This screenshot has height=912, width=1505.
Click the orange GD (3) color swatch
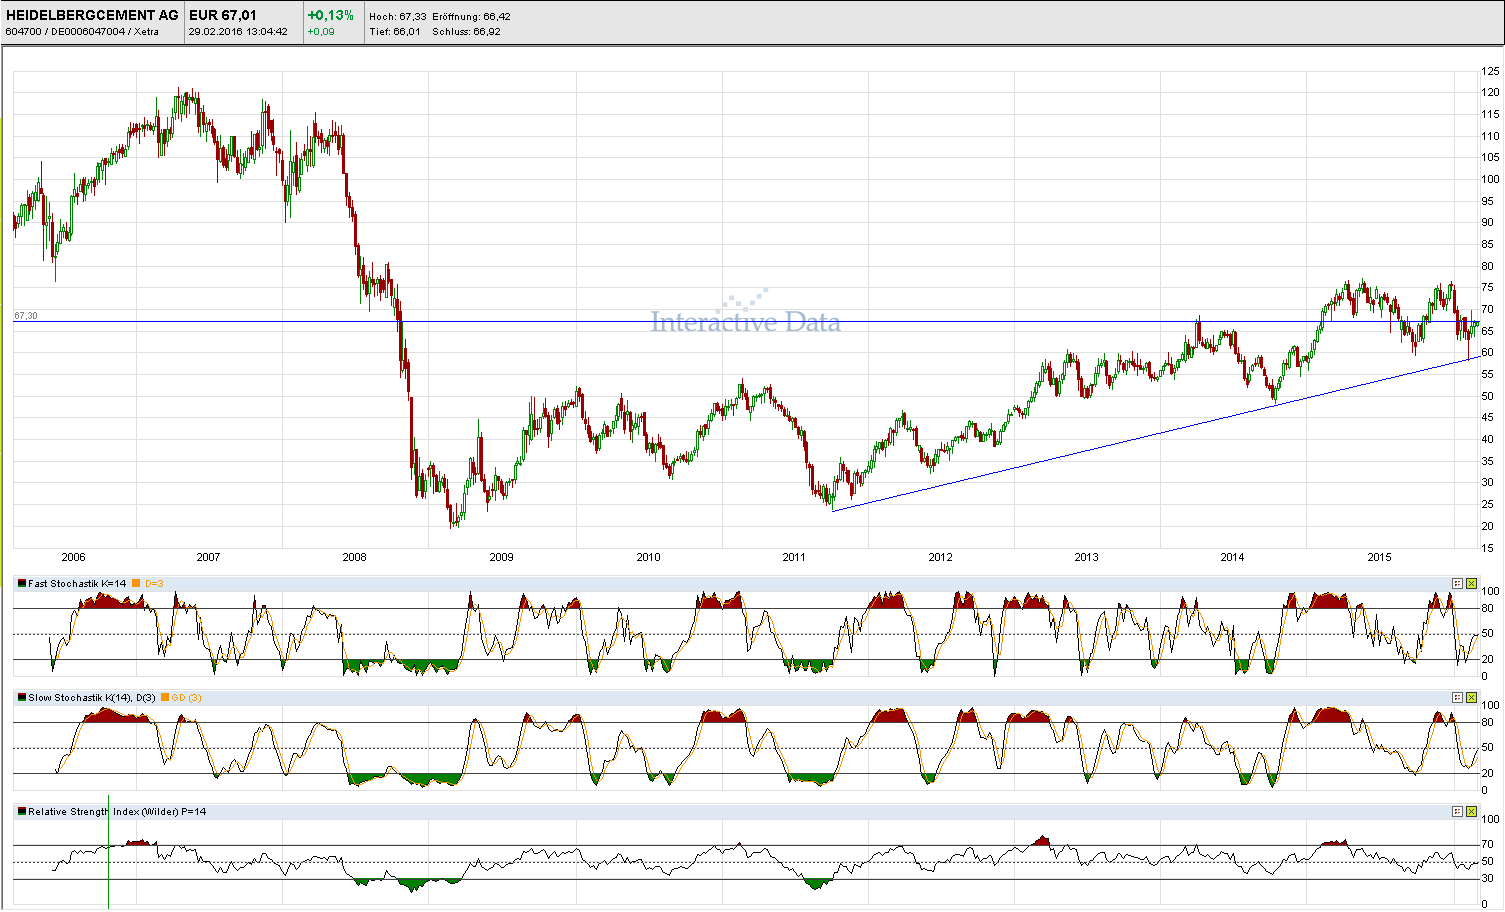[x=165, y=697]
